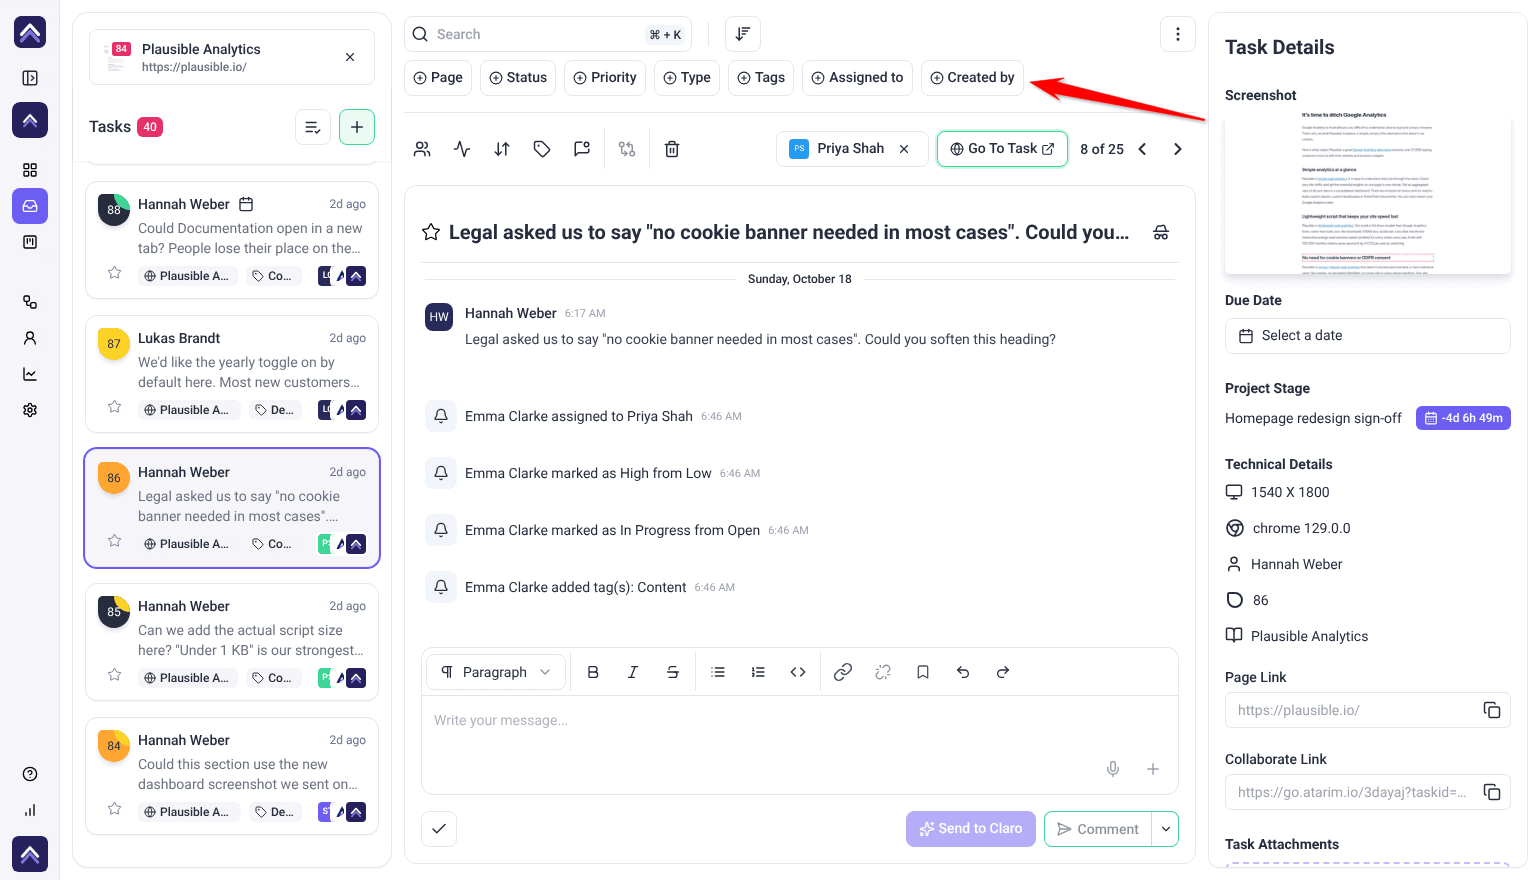Open the task list filter icon

[x=313, y=127]
